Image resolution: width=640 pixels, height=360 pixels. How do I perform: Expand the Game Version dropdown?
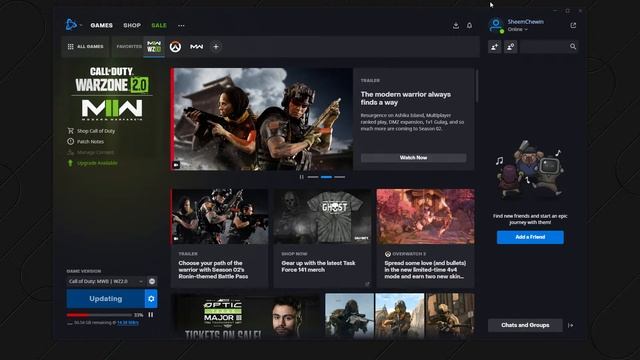click(106, 281)
